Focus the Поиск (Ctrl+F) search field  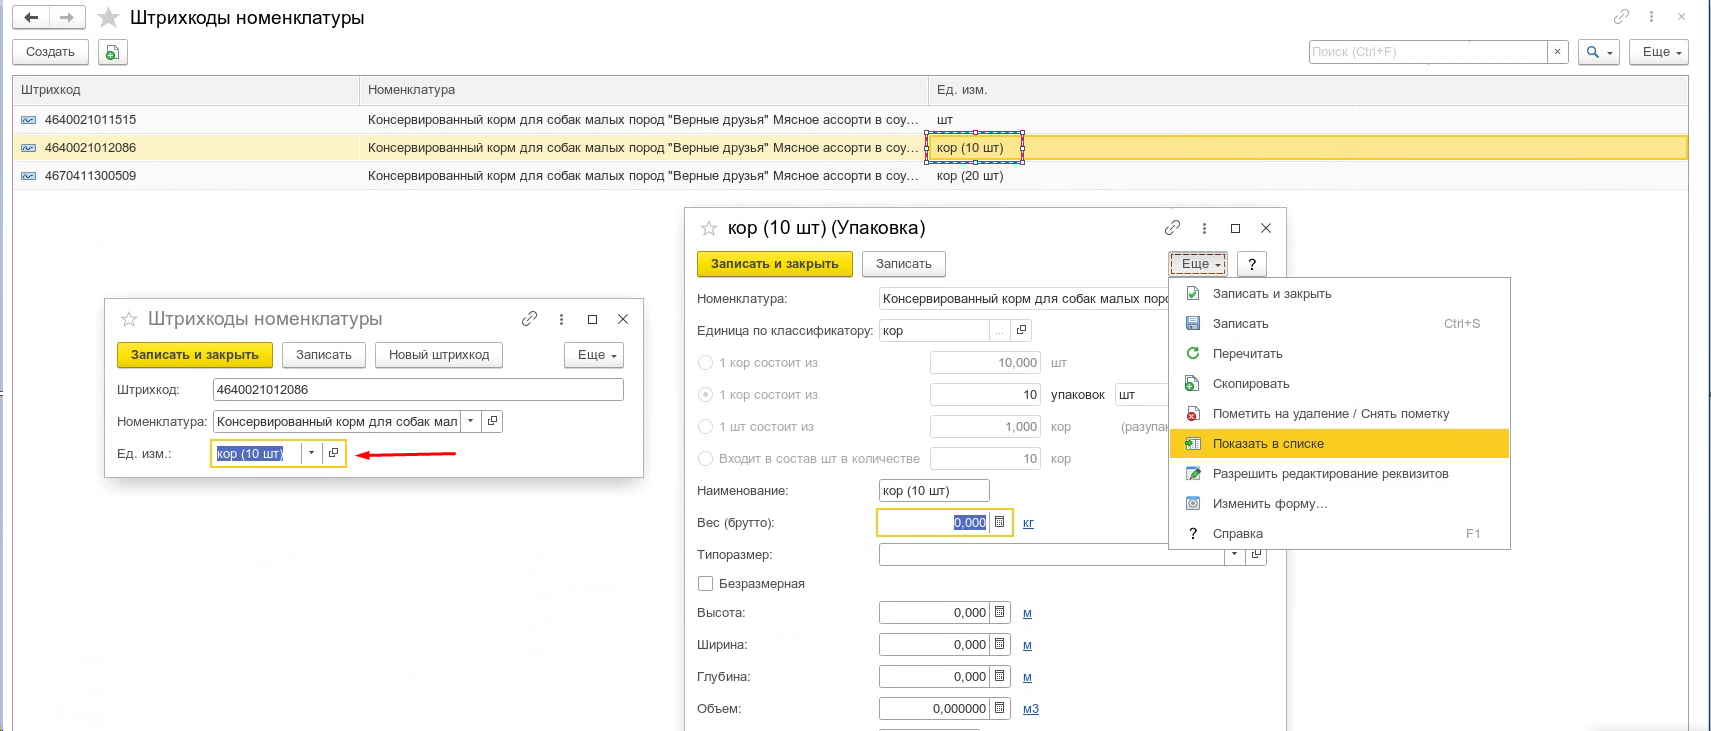pyautogui.click(x=1428, y=52)
